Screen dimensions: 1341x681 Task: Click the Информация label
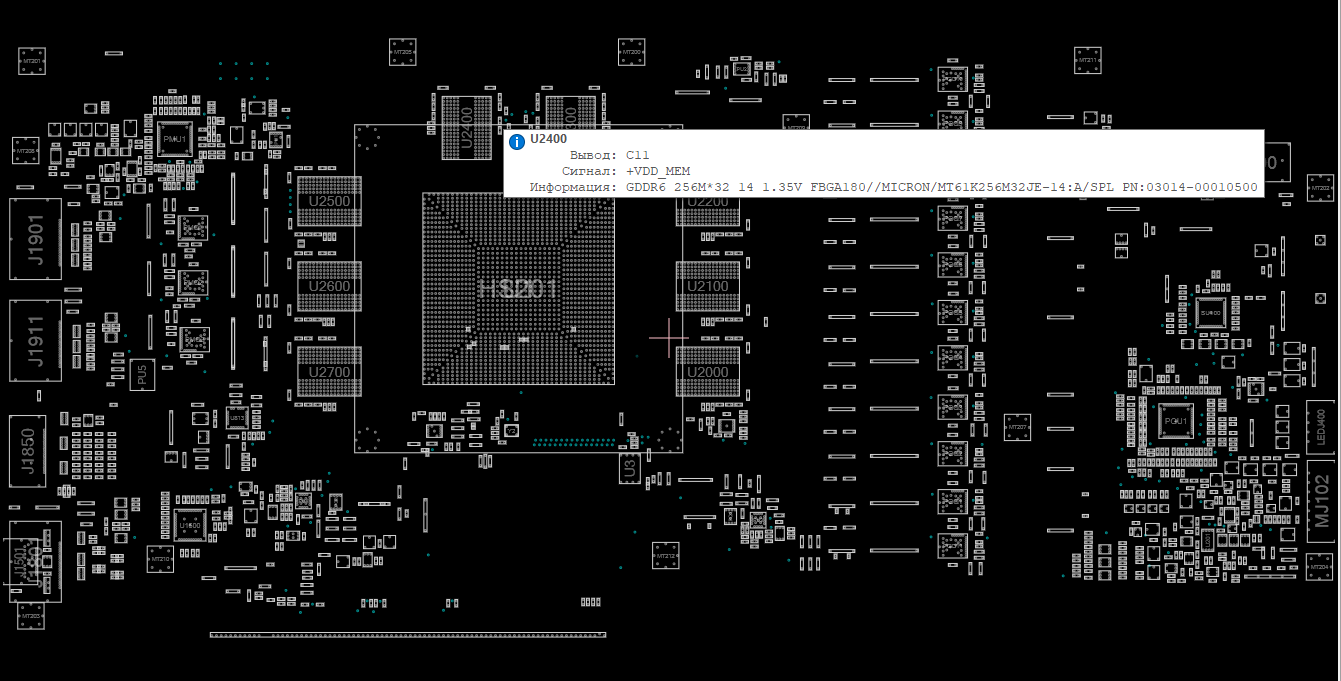pos(574,187)
